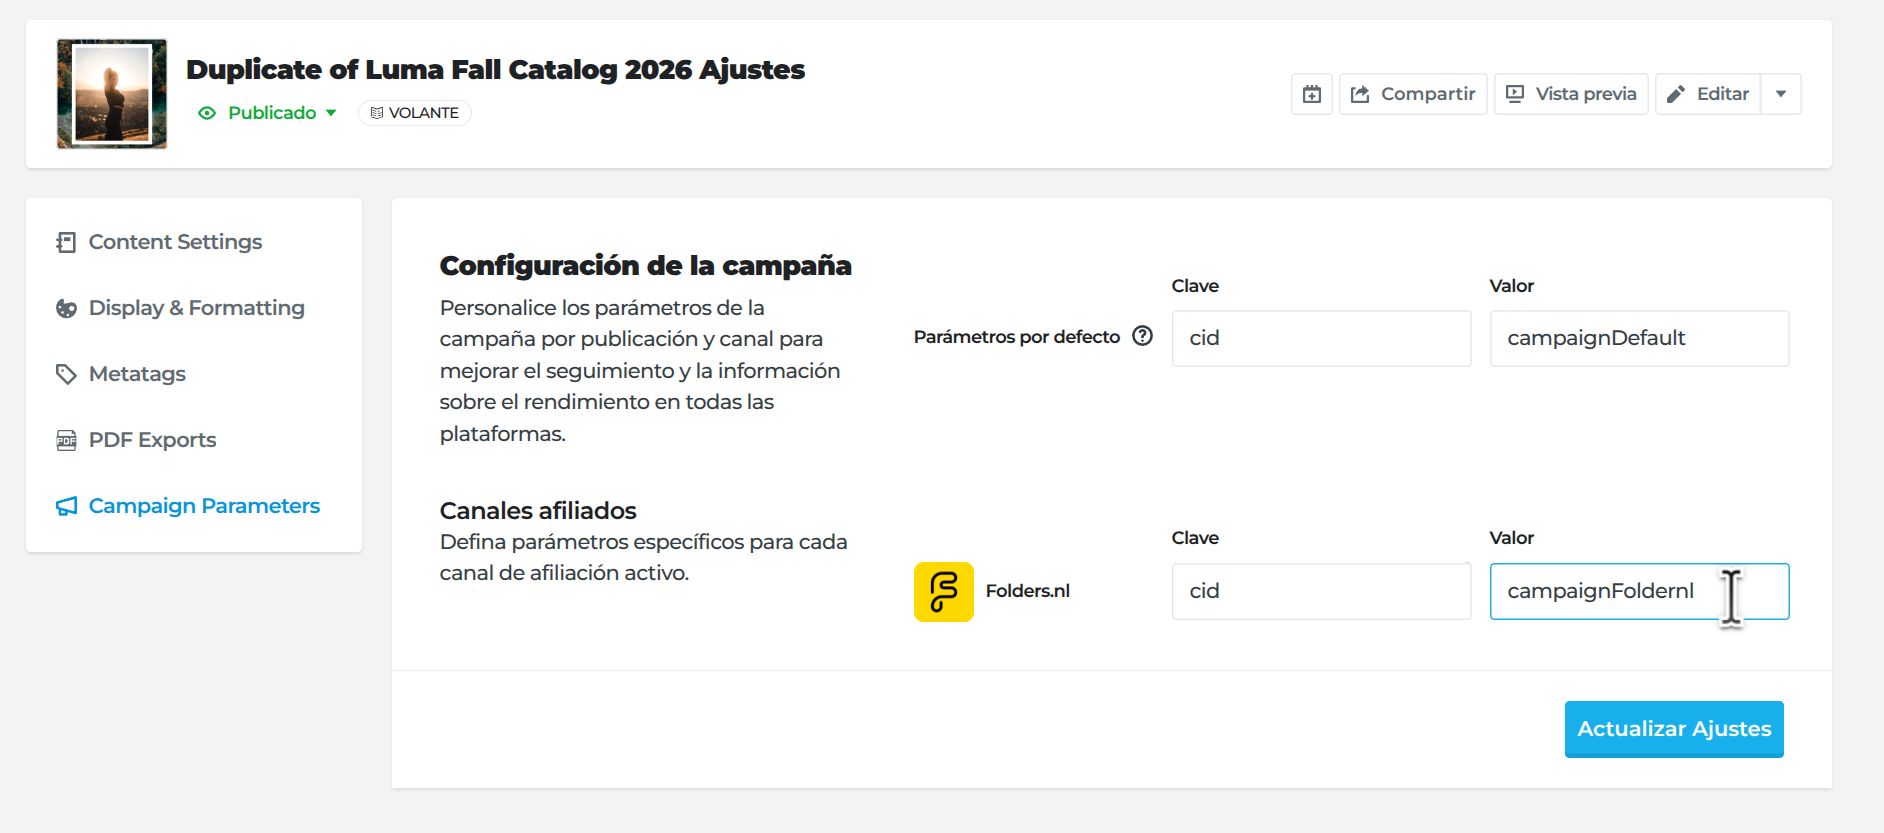
Task: Click the Content Settings notebook icon
Action: [66, 242]
